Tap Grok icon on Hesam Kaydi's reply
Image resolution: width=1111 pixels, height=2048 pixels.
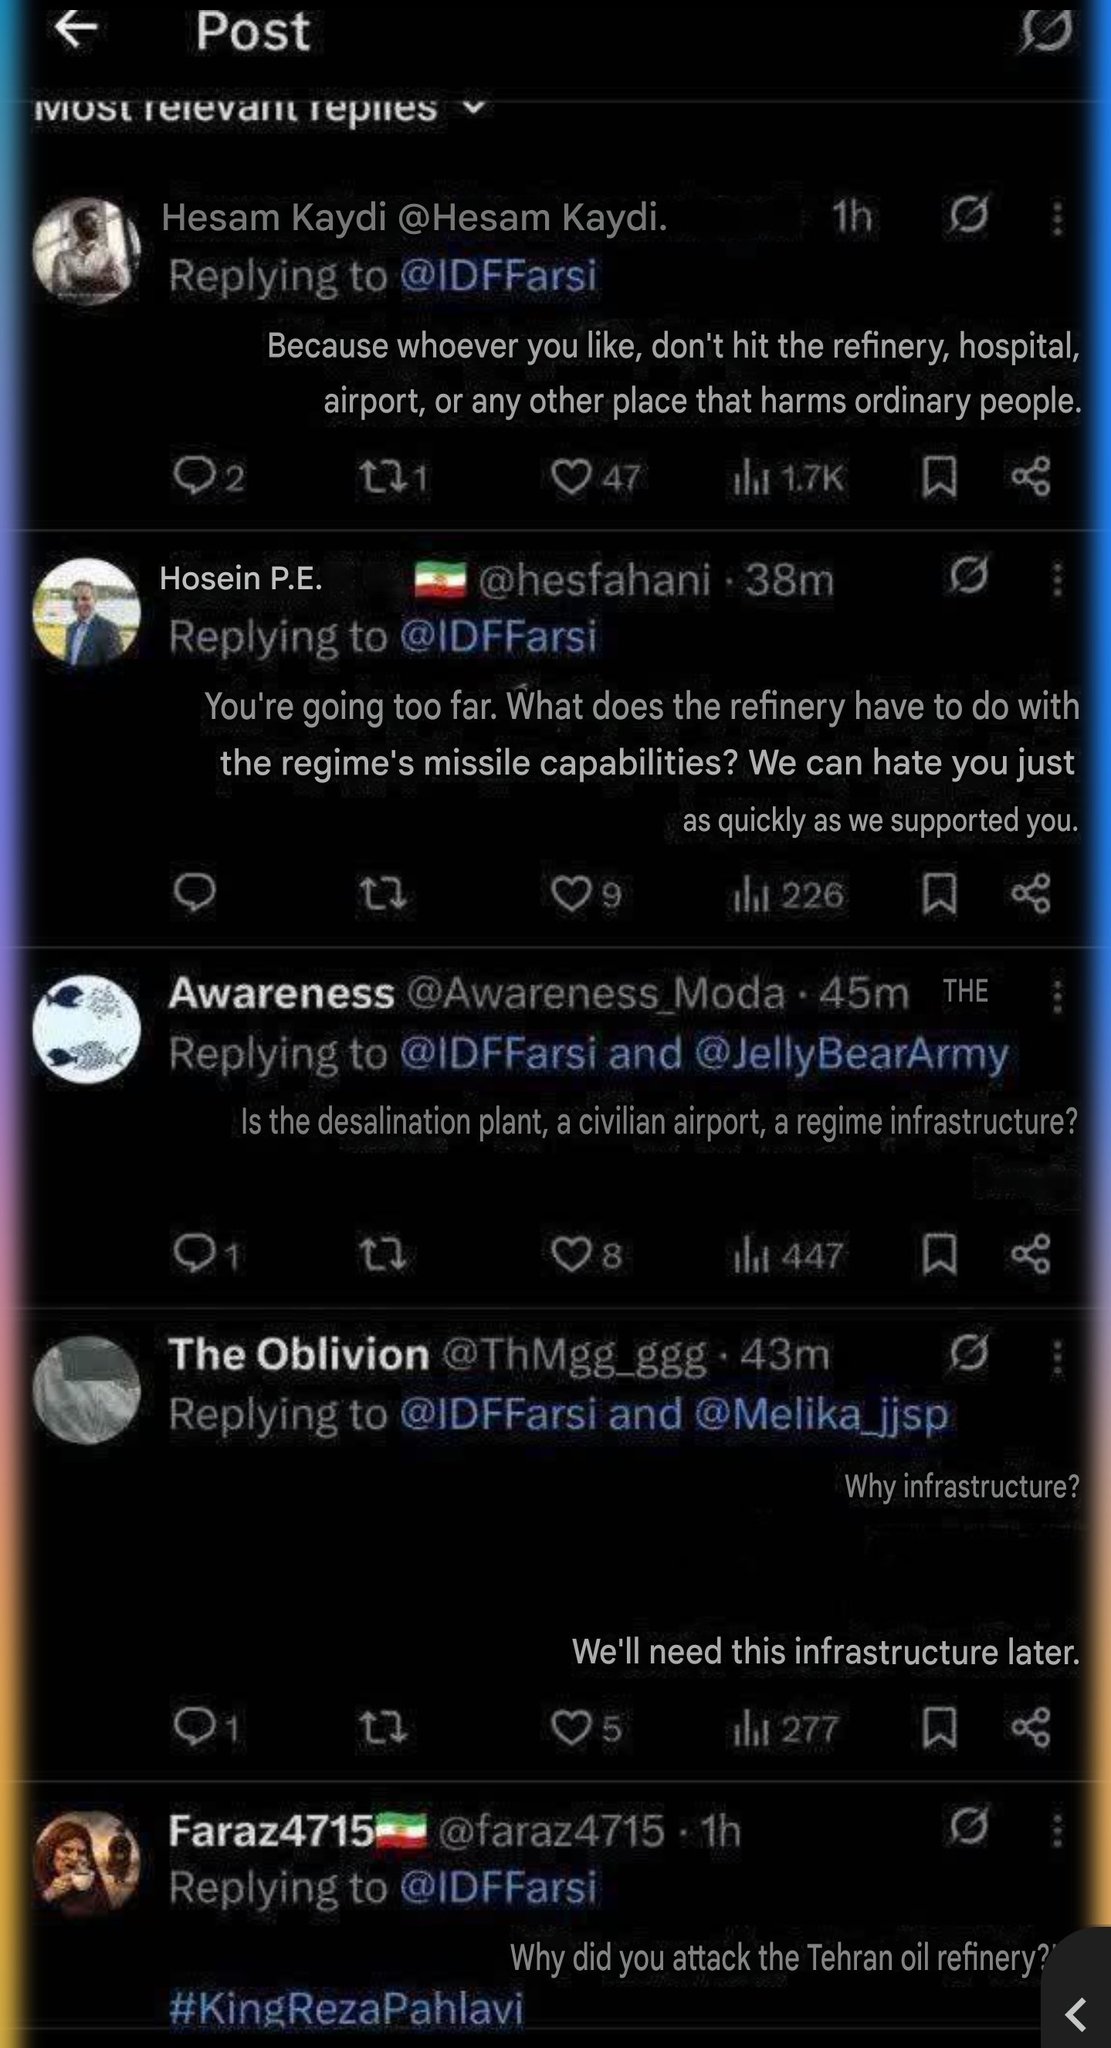coord(967,214)
